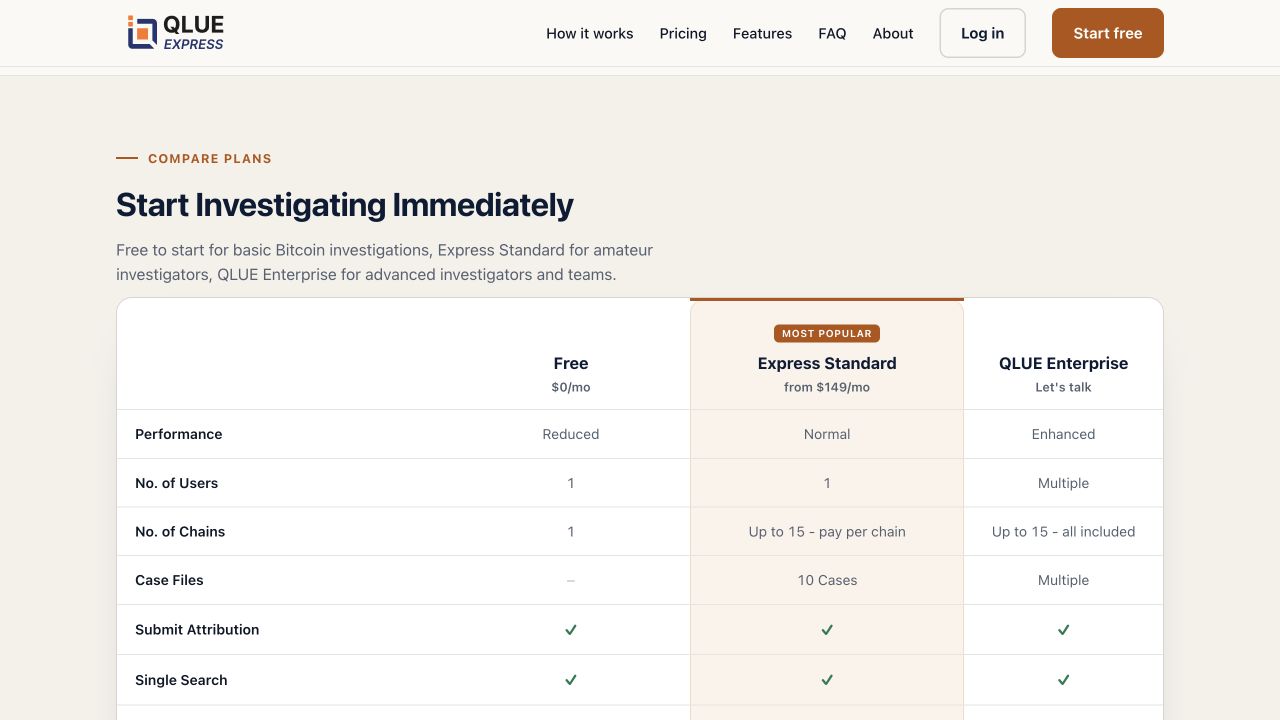This screenshot has width=1280, height=720.
Task: Click the "Normal" performance cell
Action: tap(827, 434)
